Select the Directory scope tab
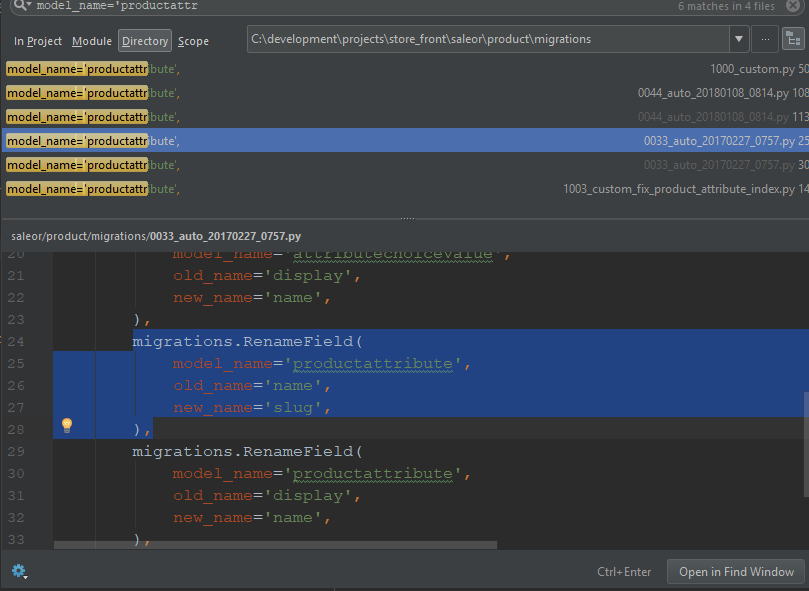809x591 pixels. click(145, 41)
